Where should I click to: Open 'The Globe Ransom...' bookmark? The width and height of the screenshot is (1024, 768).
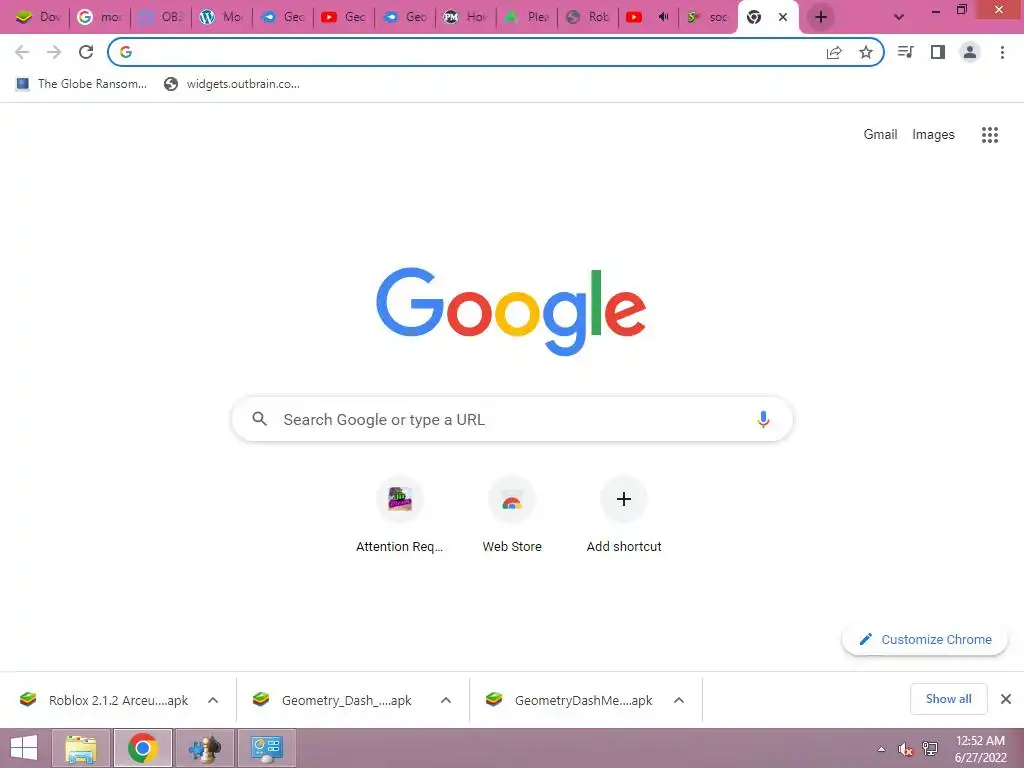pyautogui.click(x=82, y=84)
